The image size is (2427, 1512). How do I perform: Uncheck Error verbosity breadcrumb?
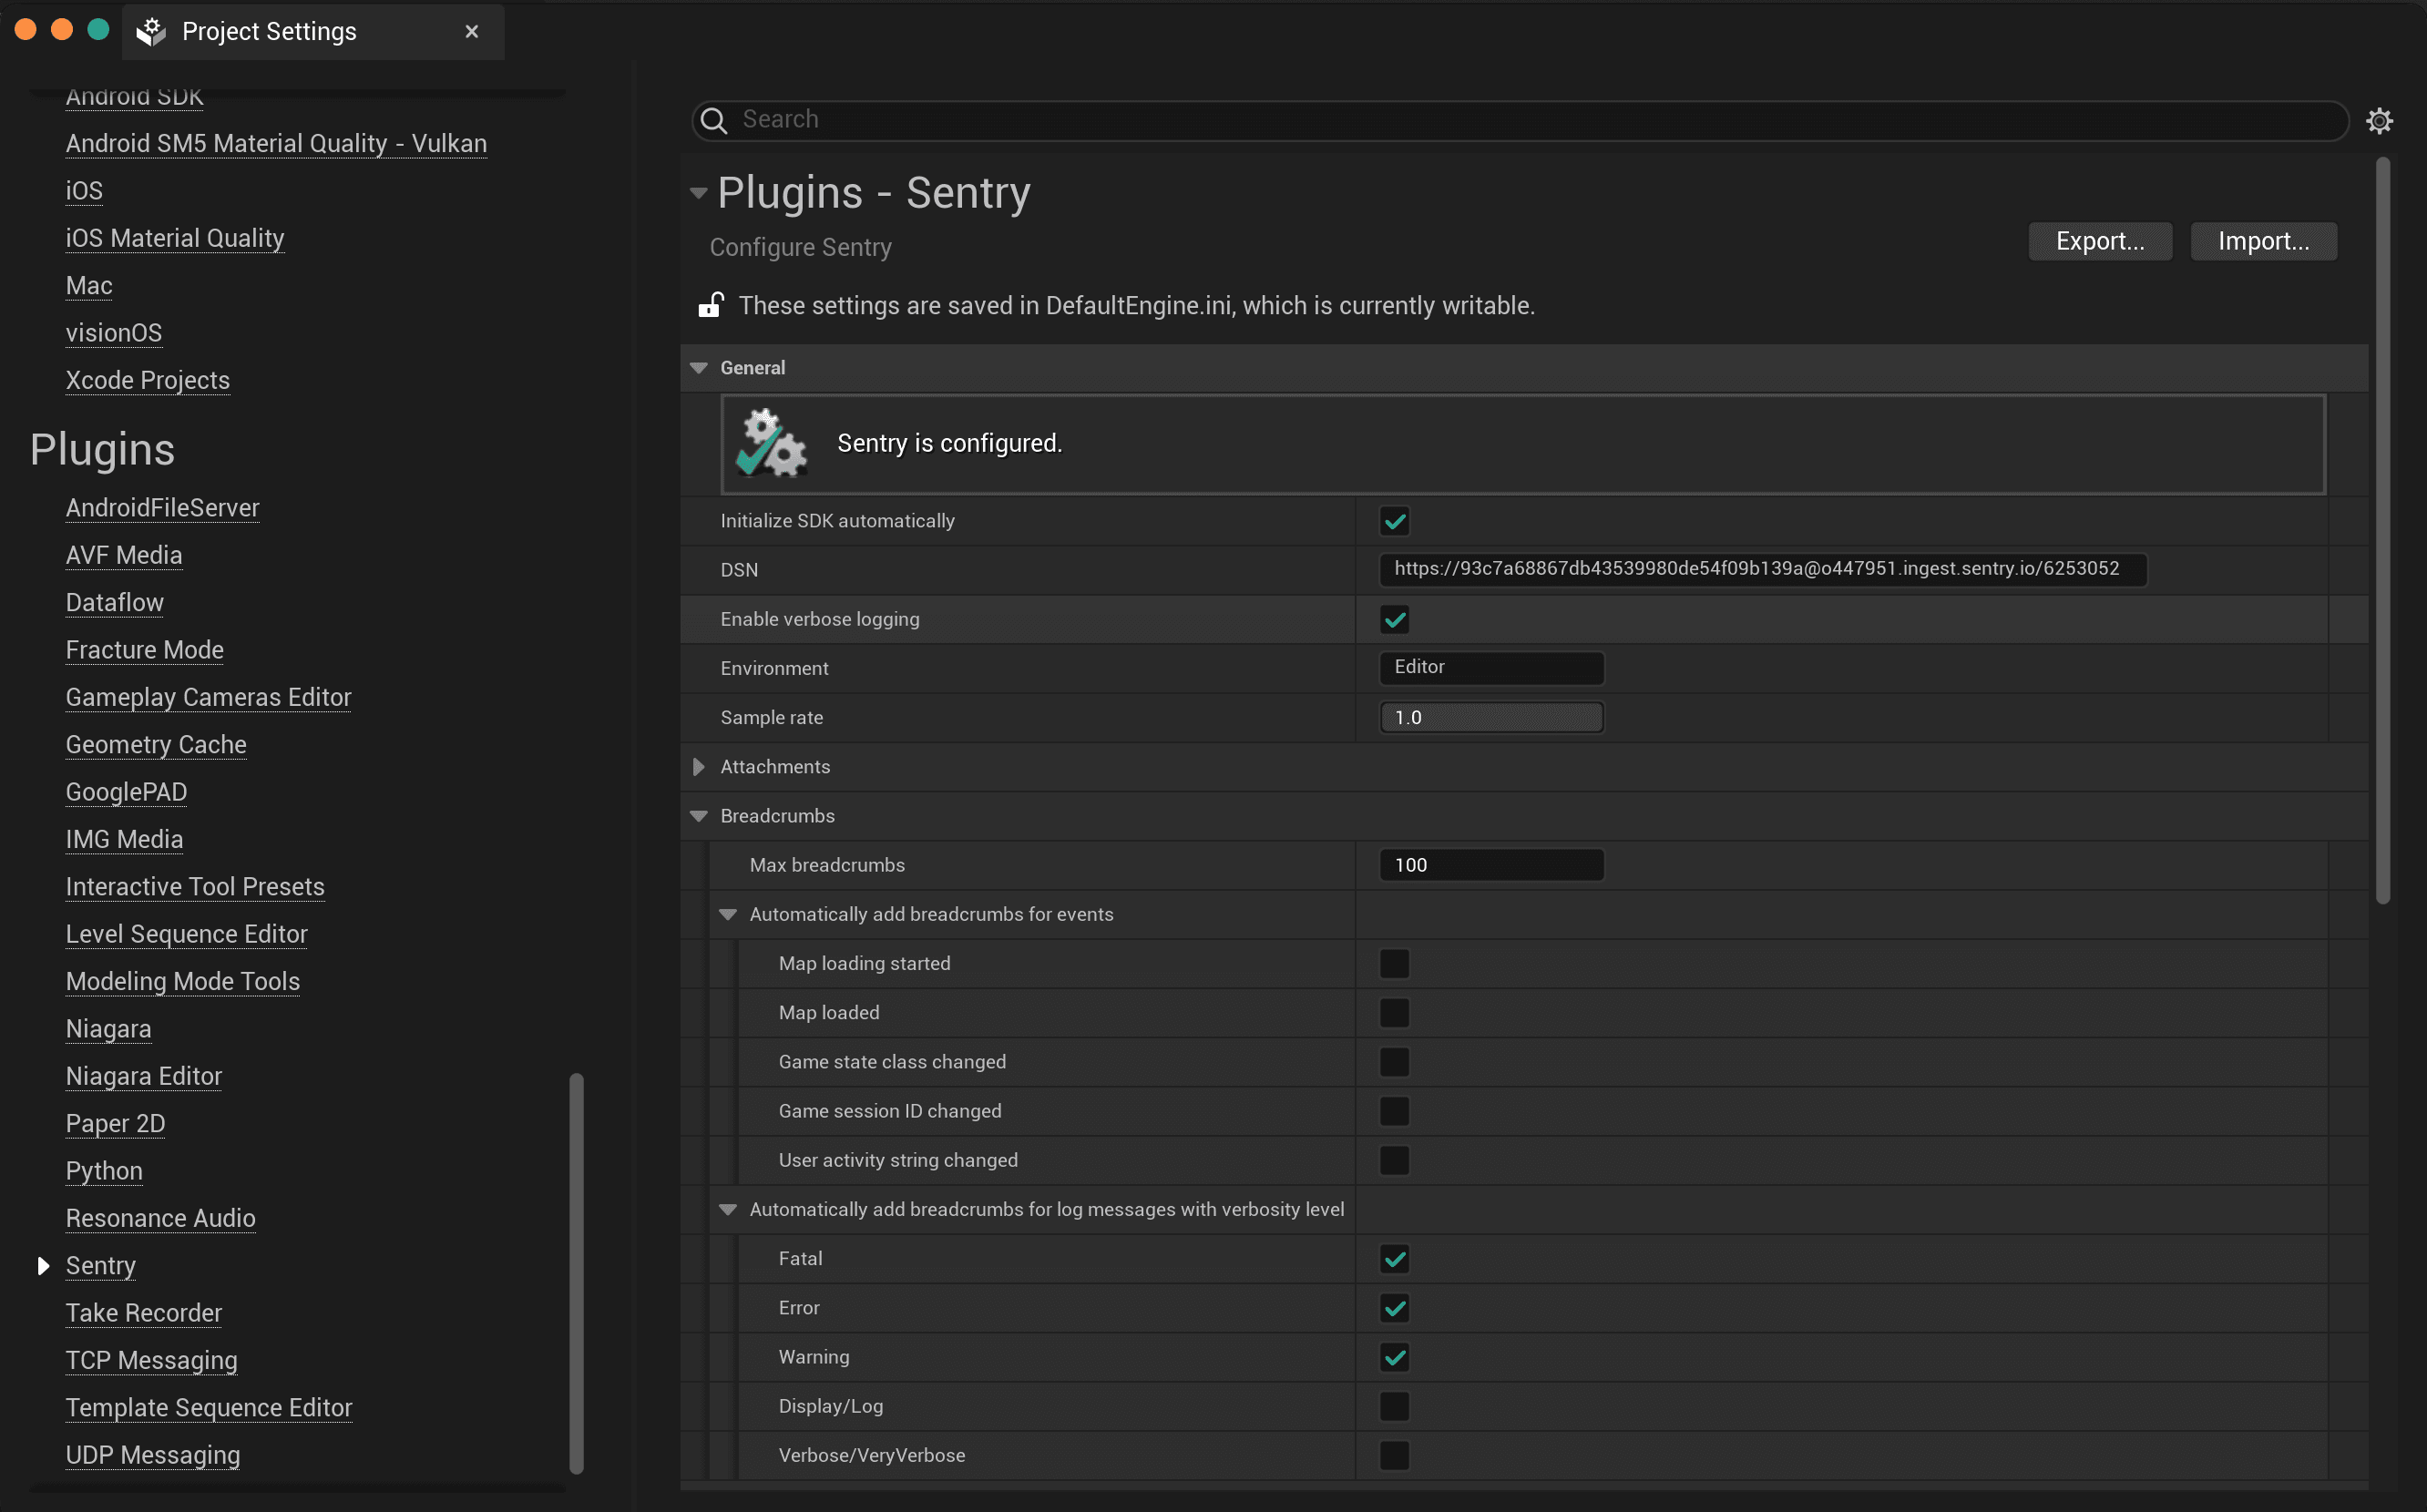tap(1394, 1308)
